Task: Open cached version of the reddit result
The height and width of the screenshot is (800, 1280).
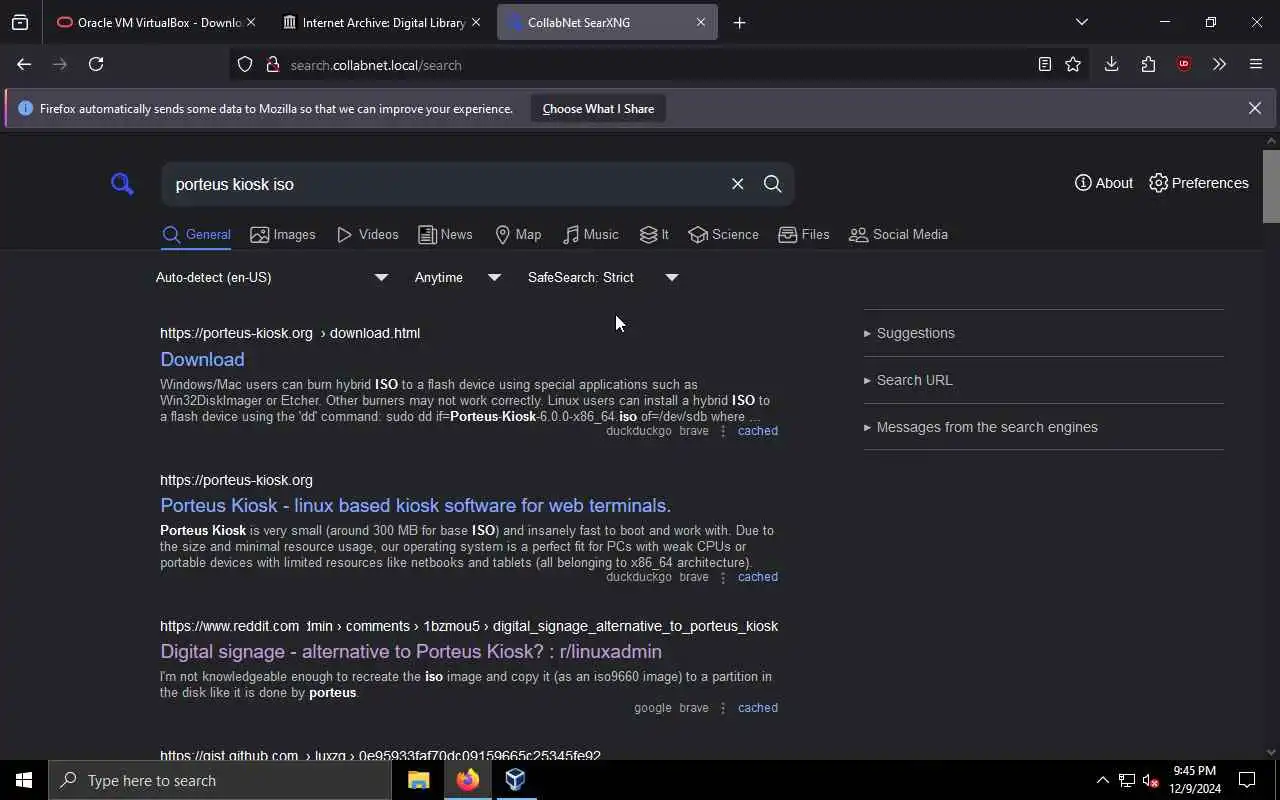Action: 757,708
